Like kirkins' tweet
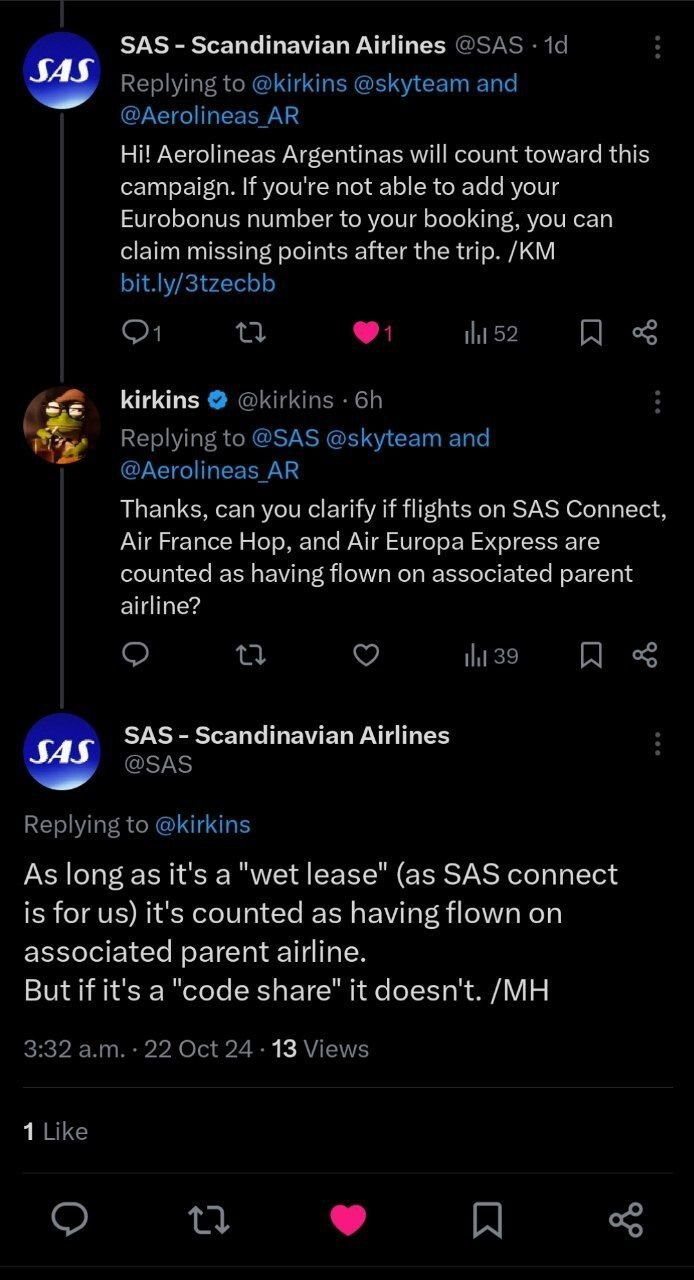Viewport: 694px width, 1280px height. pyautogui.click(x=367, y=655)
